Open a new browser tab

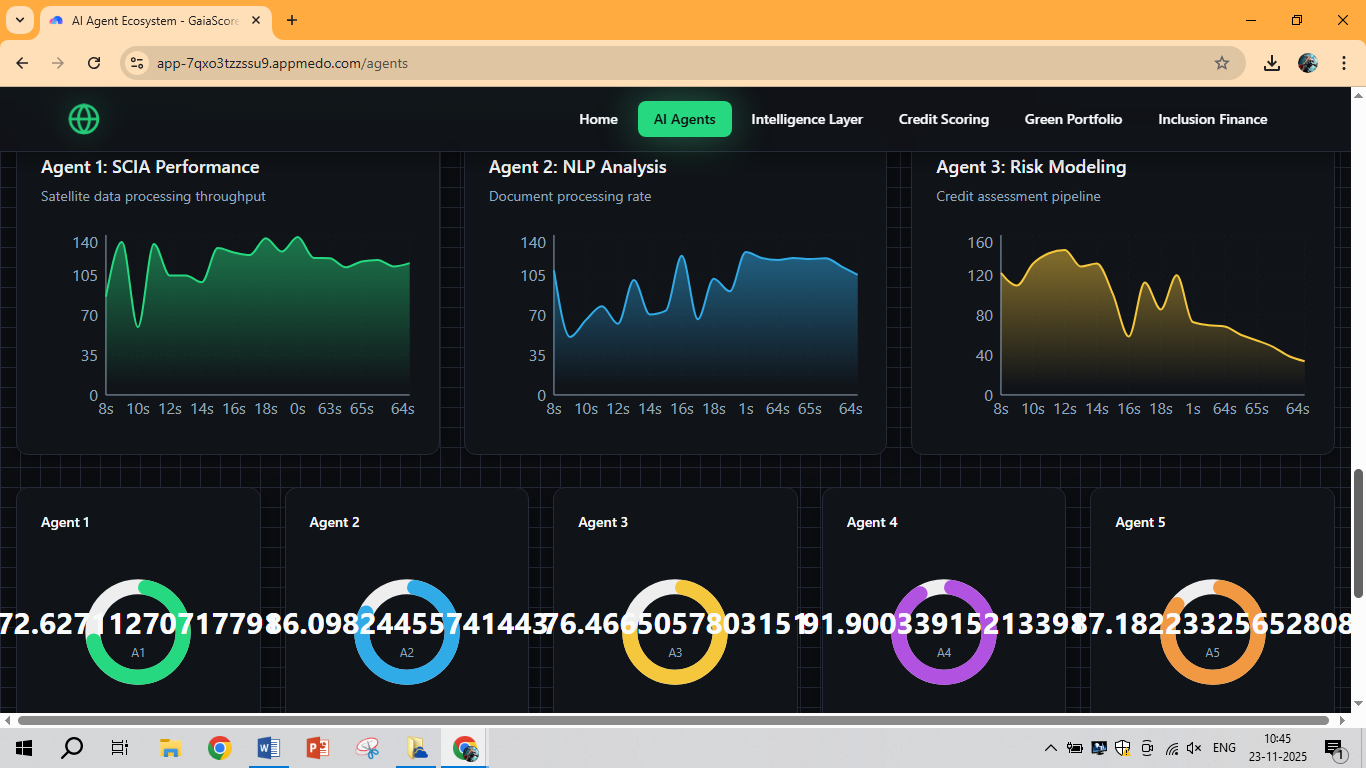tap(292, 20)
